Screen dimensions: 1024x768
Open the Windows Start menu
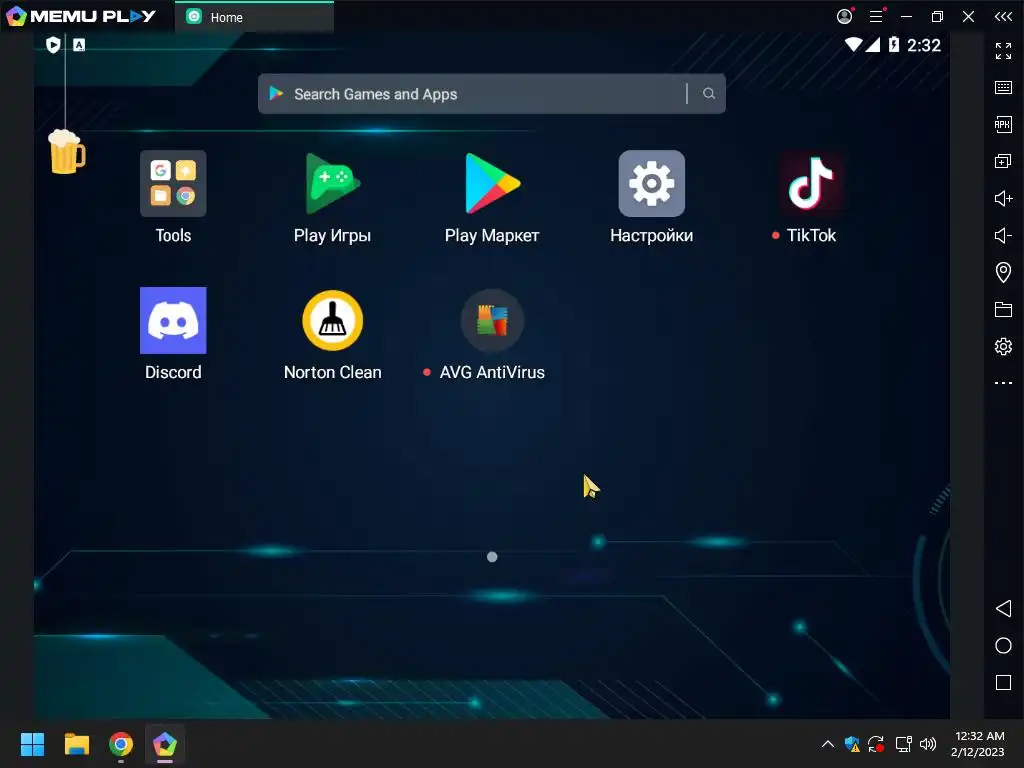point(32,744)
